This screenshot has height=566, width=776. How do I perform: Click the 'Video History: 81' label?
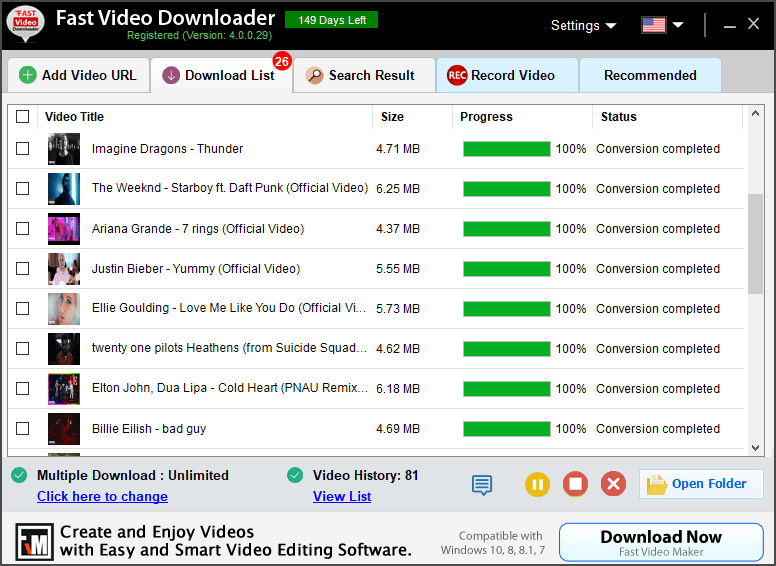click(x=366, y=475)
